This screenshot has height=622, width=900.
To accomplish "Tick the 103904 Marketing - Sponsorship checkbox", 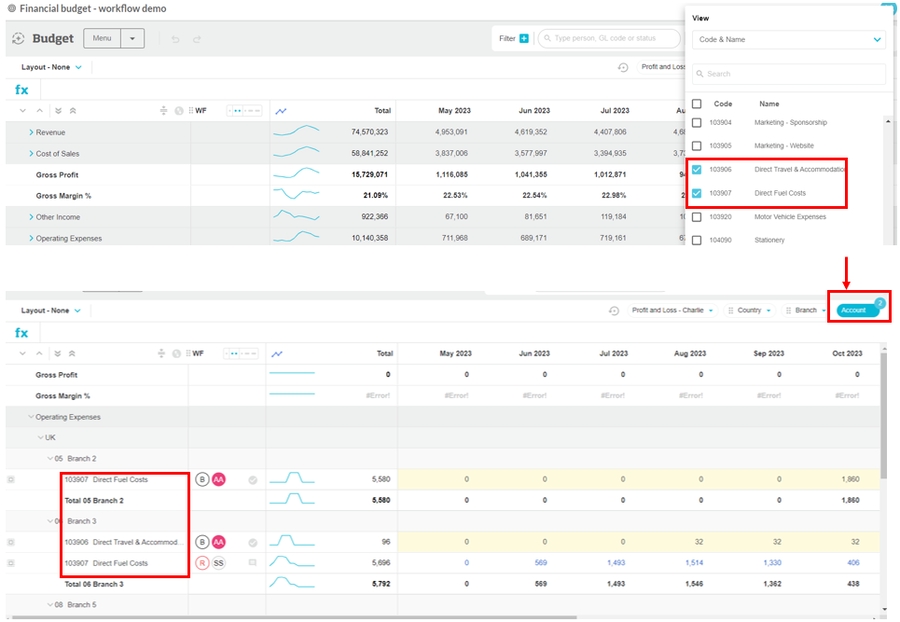I will 697,122.
